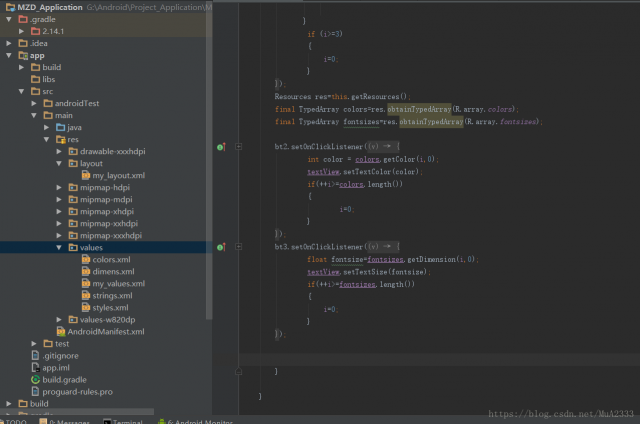This screenshot has width=640, height=424.
Task: Select strings.xml in the values folder
Action: [112, 295]
